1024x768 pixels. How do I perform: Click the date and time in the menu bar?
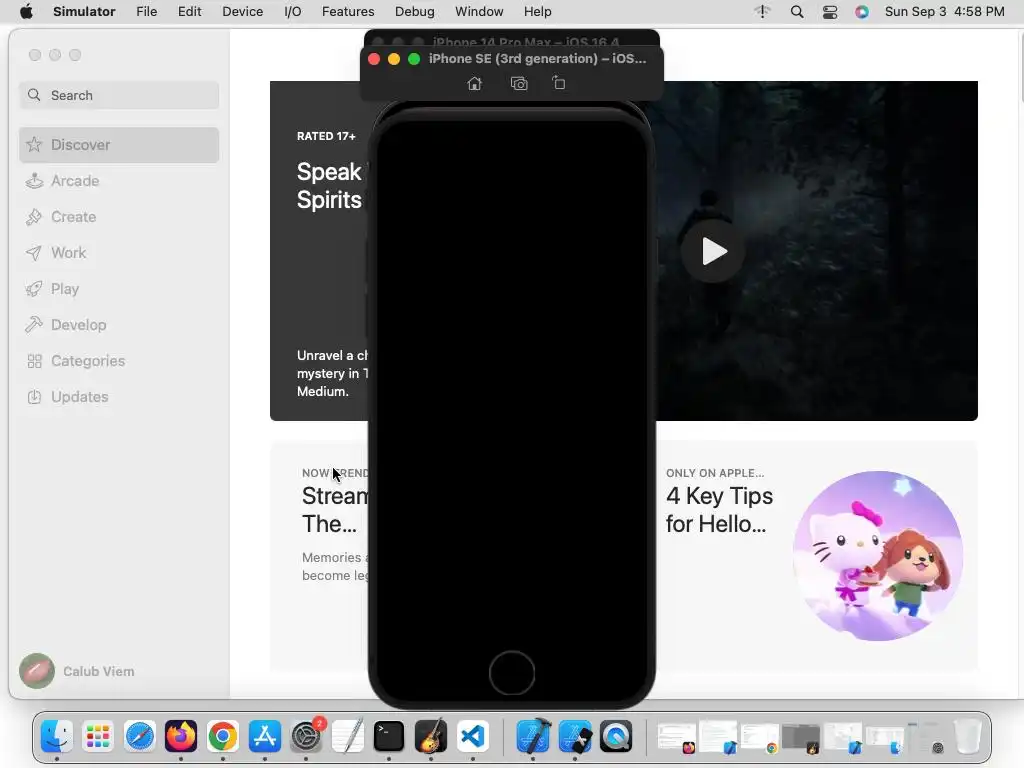944,12
